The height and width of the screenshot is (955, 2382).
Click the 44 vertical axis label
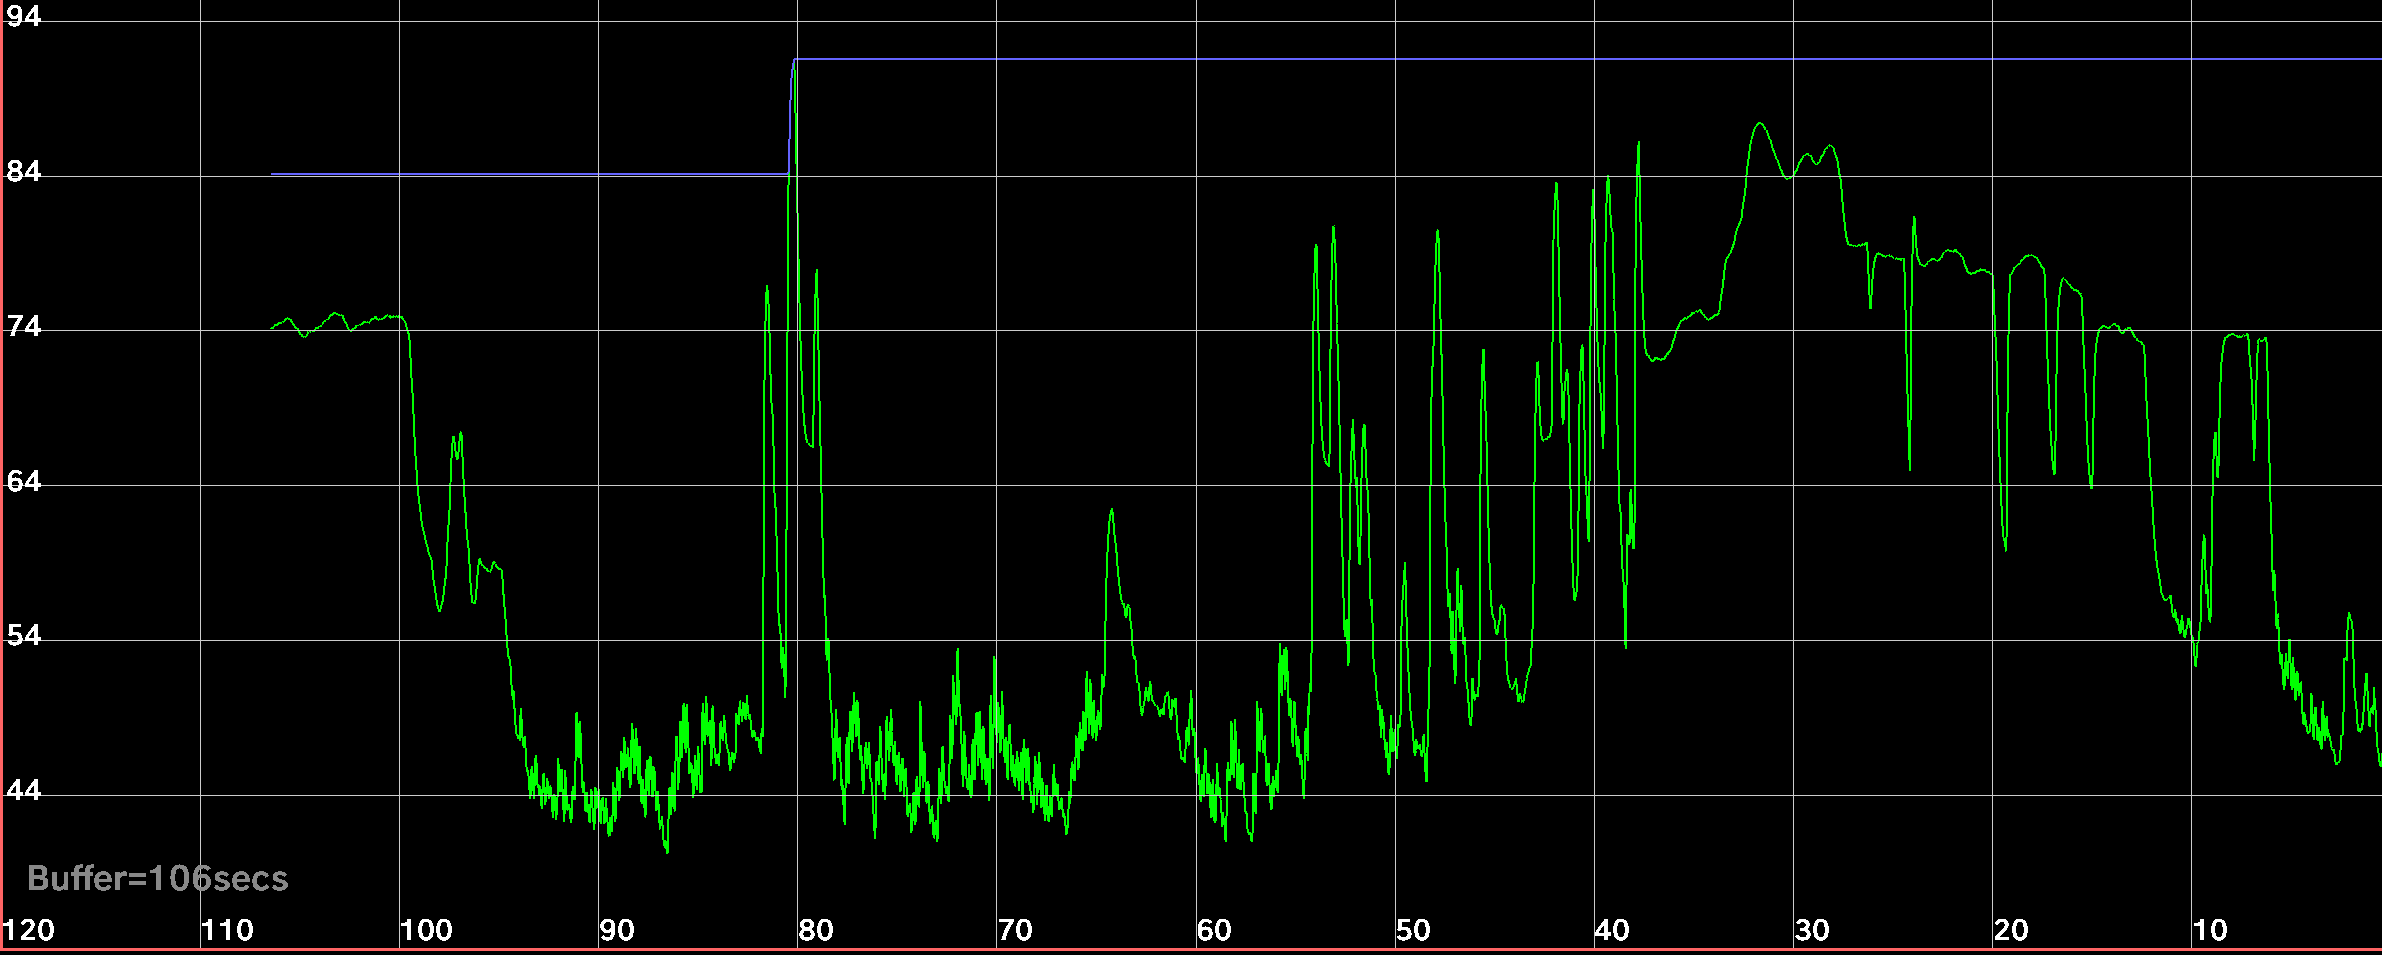[x=24, y=790]
